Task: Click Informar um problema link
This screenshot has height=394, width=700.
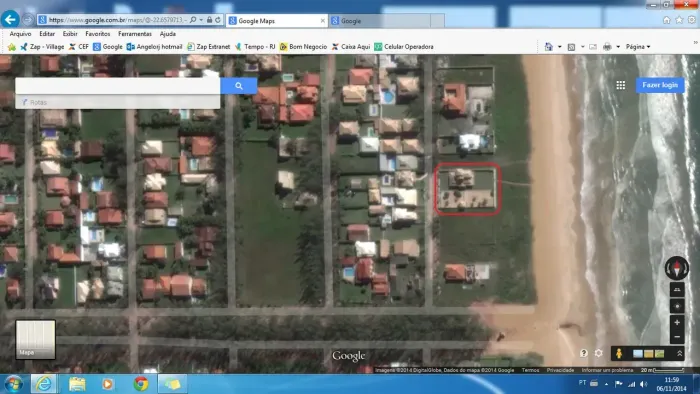Action: click(607, 370)
